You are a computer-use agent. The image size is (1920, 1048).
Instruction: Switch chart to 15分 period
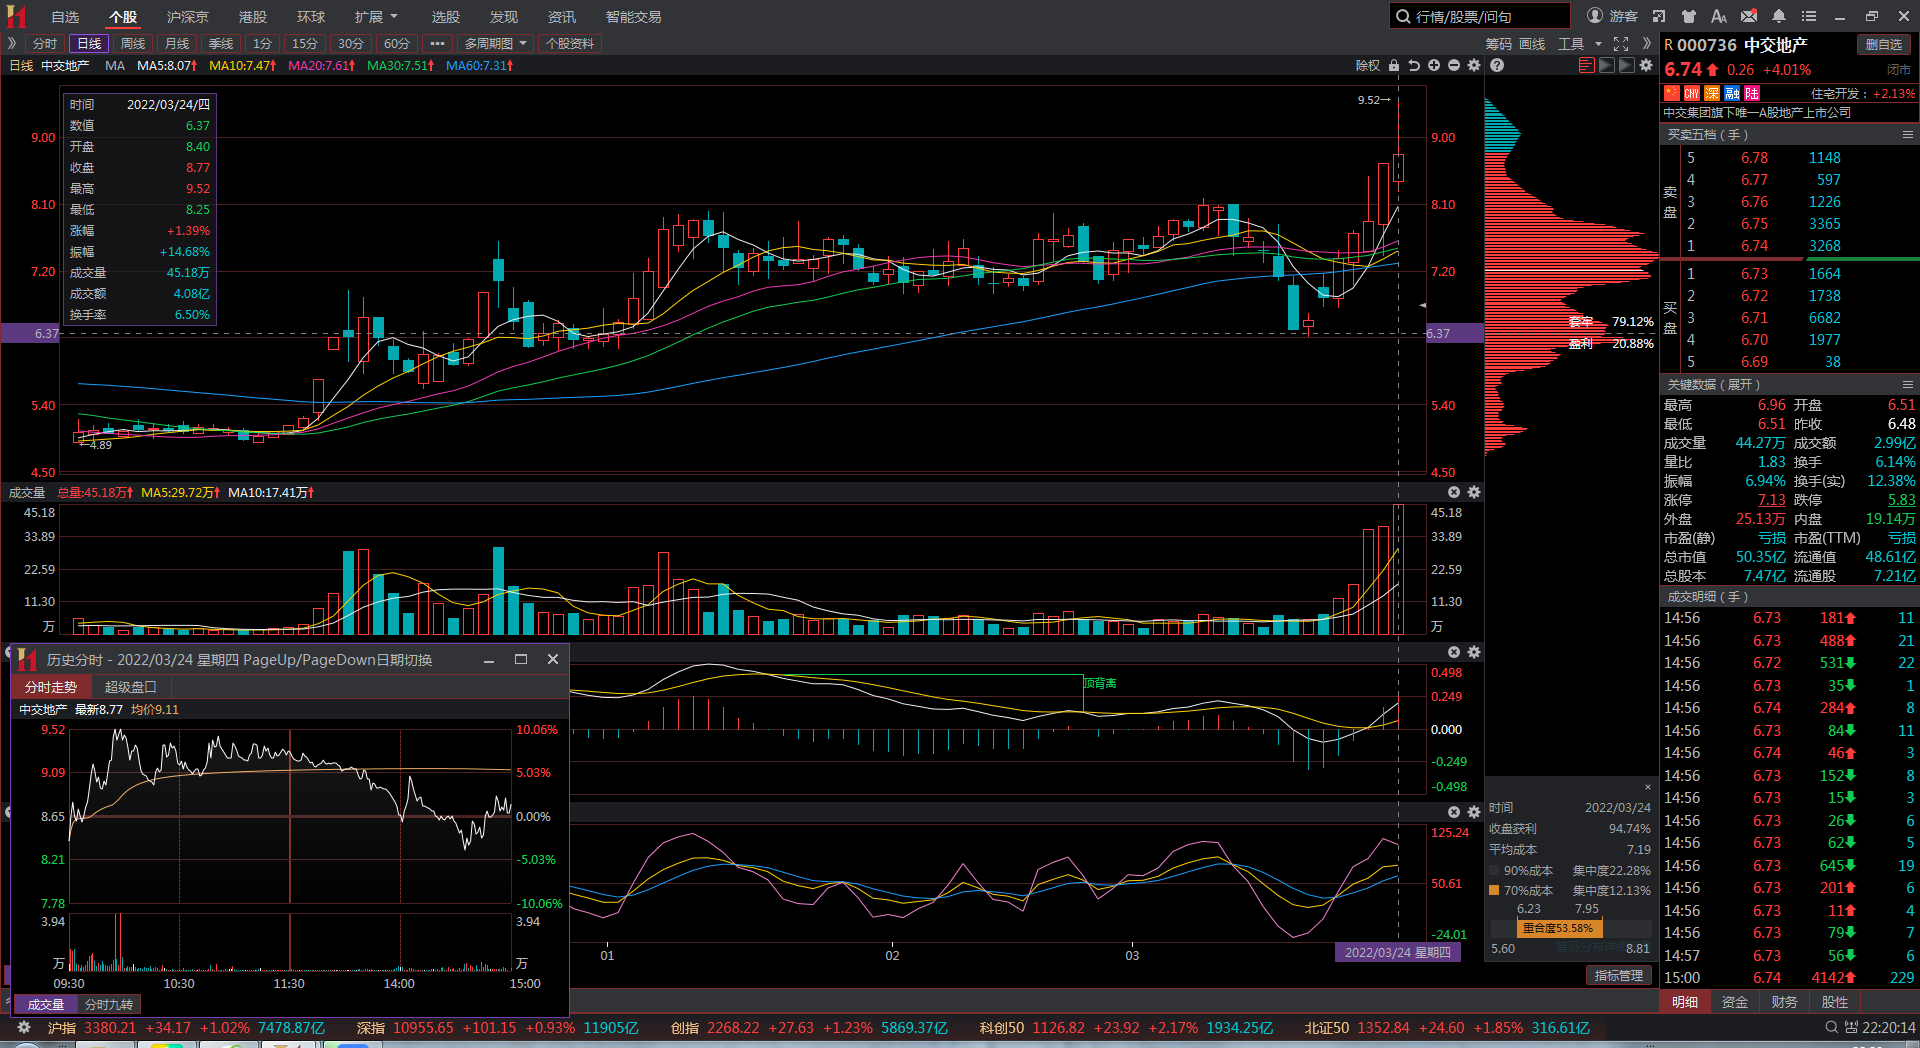pos(305,44)
